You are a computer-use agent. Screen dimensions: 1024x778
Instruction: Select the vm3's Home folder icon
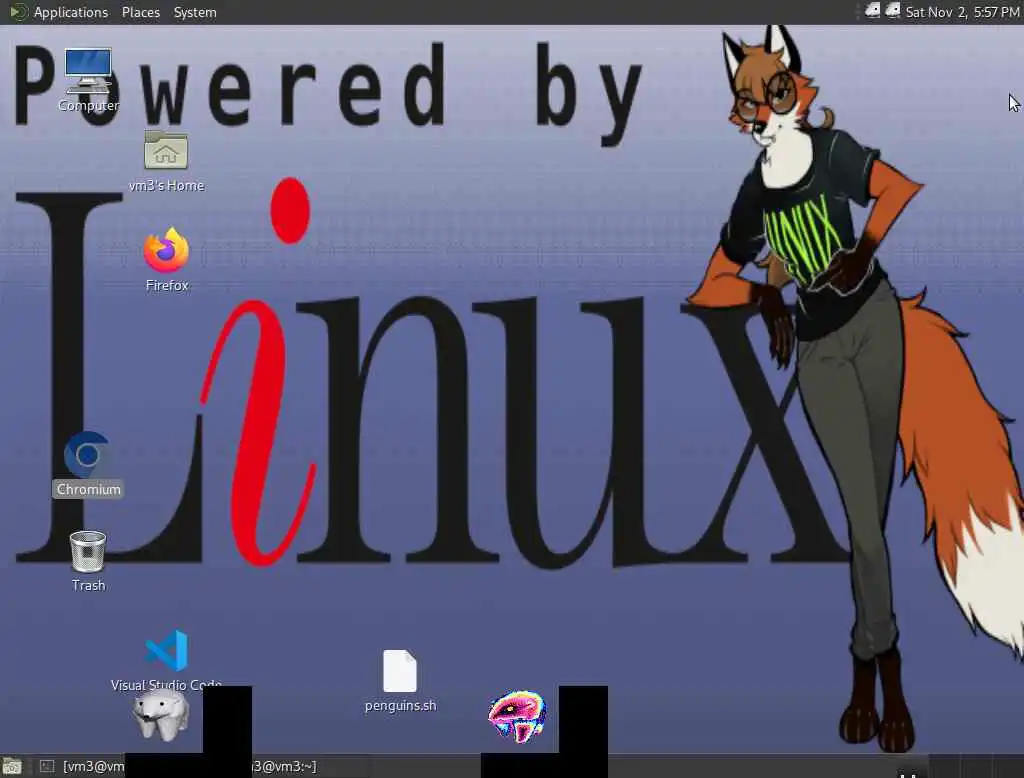click(167, 161)
